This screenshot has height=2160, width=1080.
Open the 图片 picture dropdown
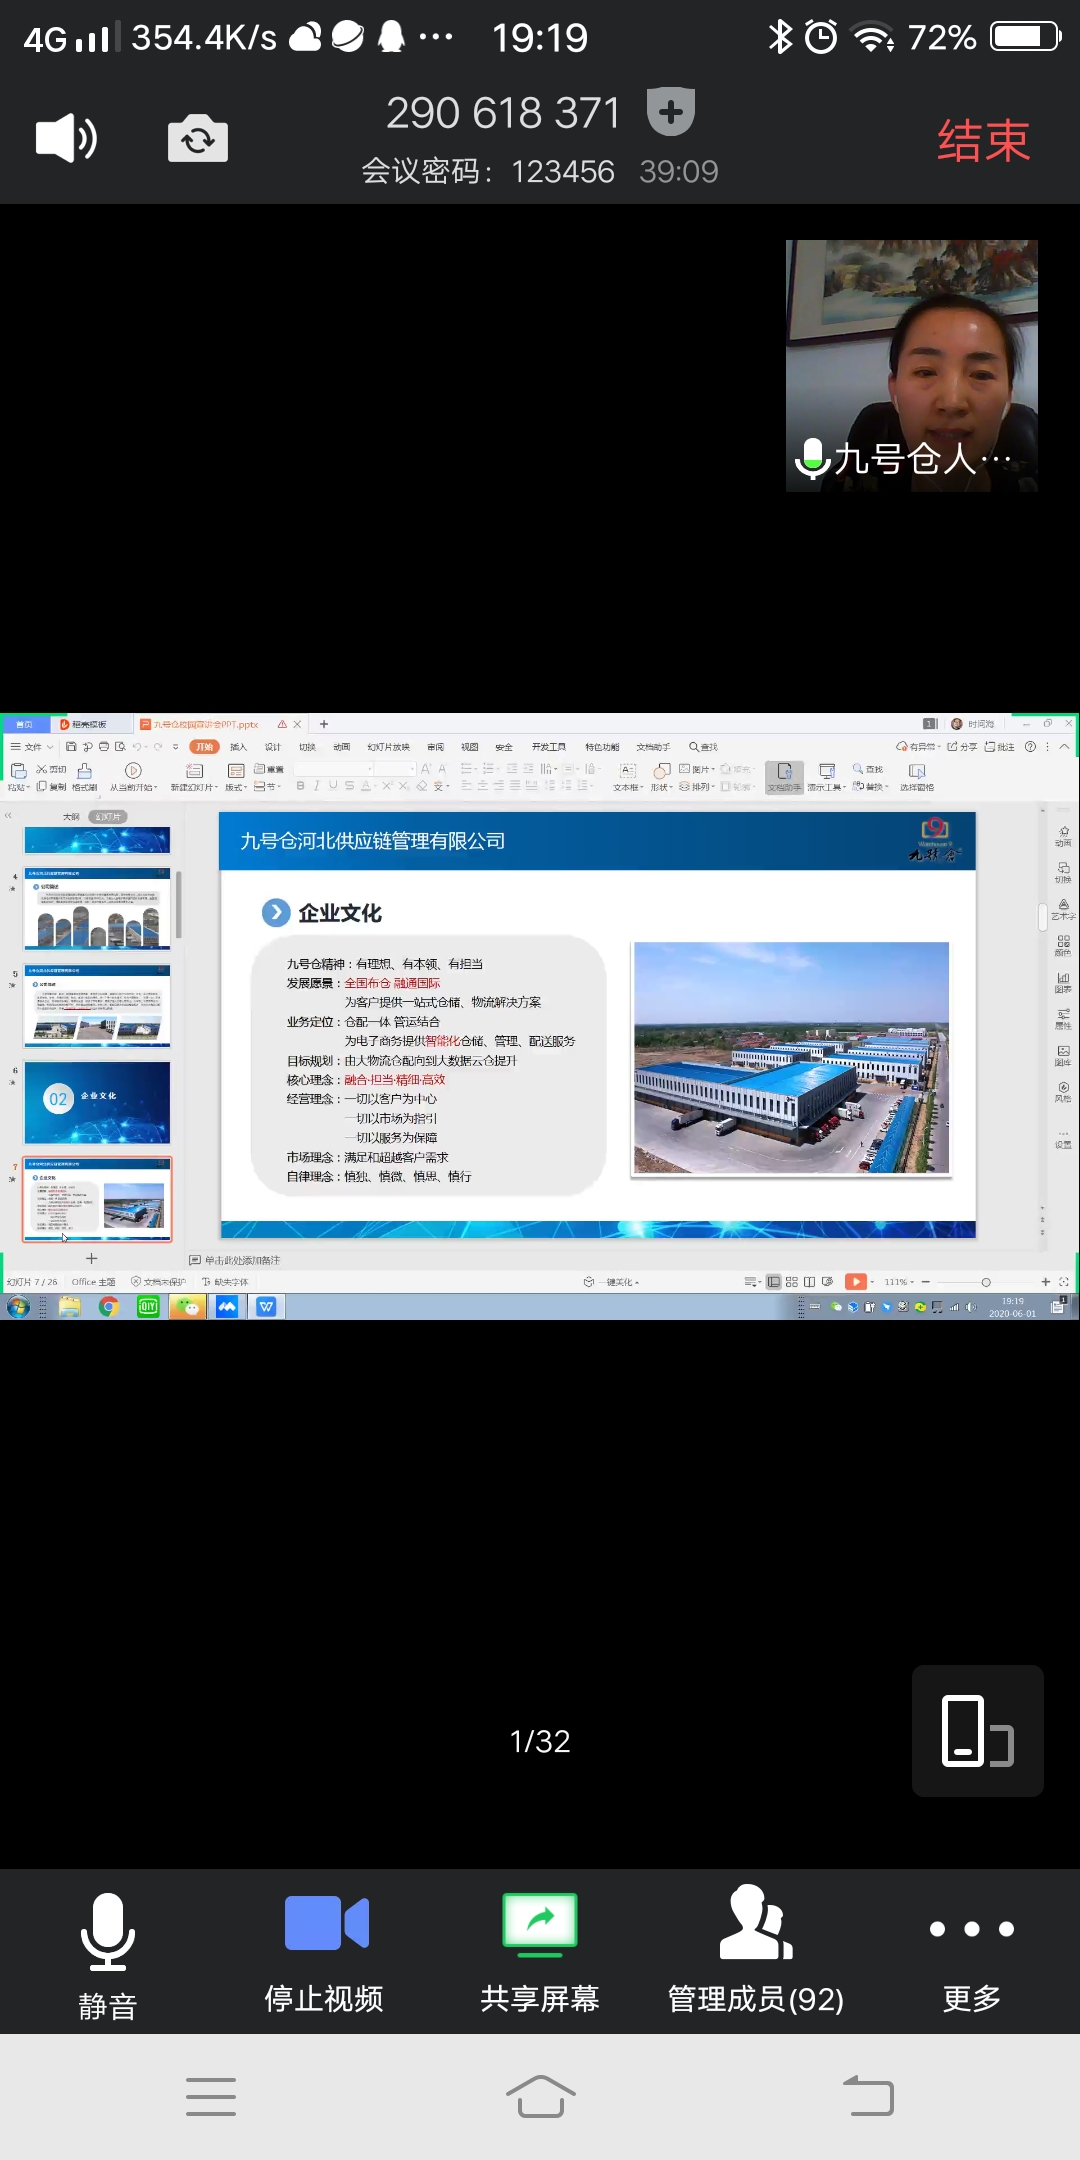[698, 769]
